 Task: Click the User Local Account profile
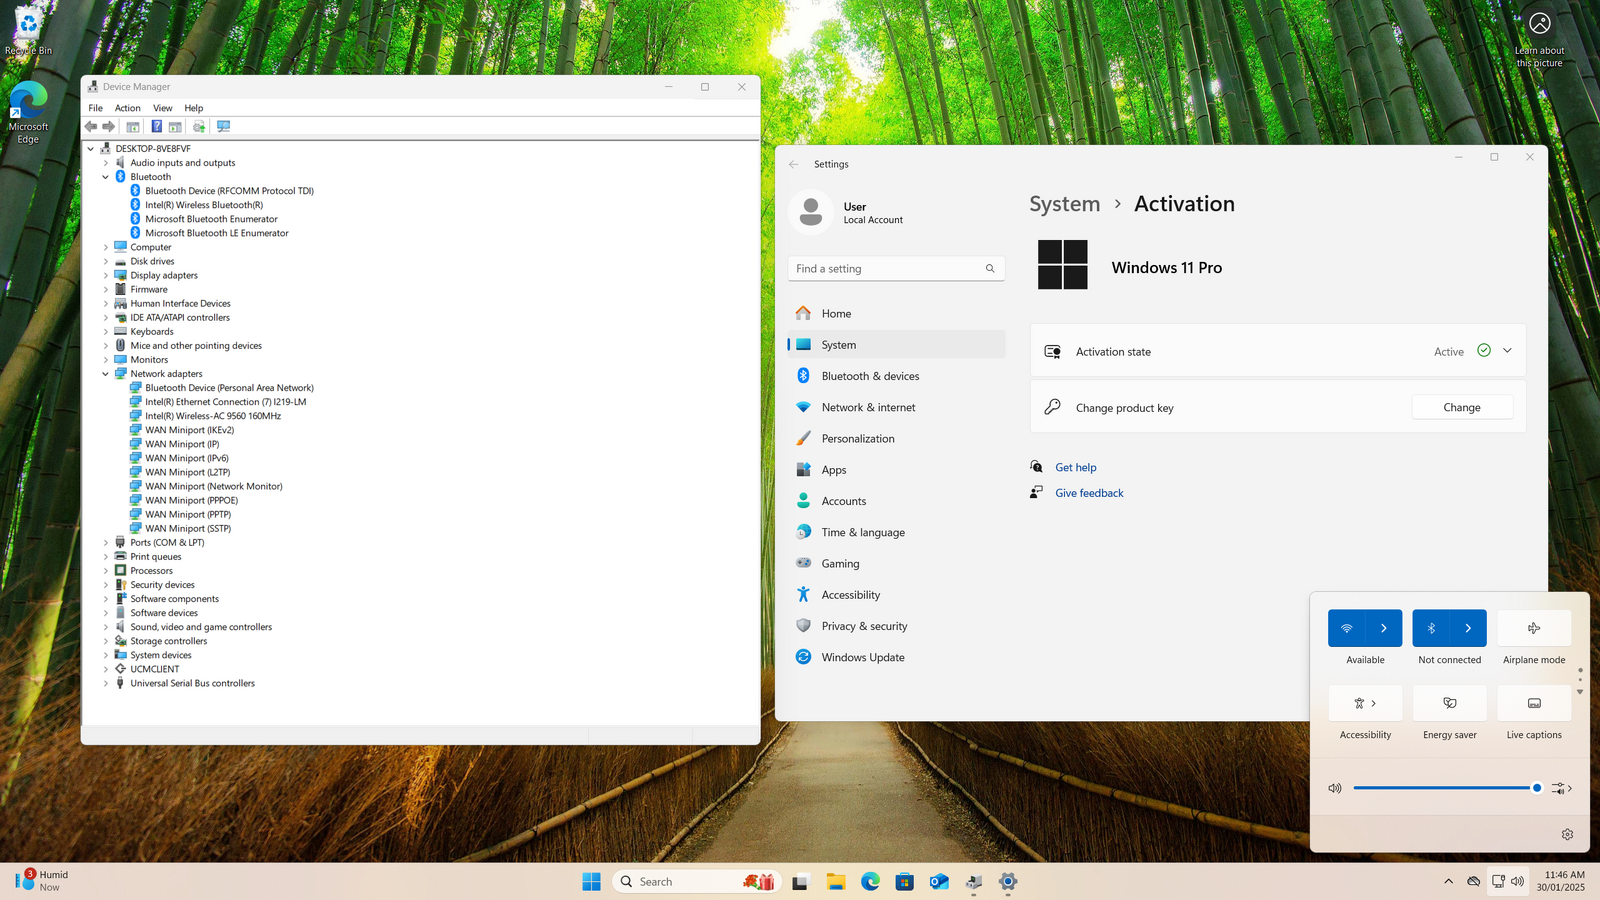[x=847, y=213]
